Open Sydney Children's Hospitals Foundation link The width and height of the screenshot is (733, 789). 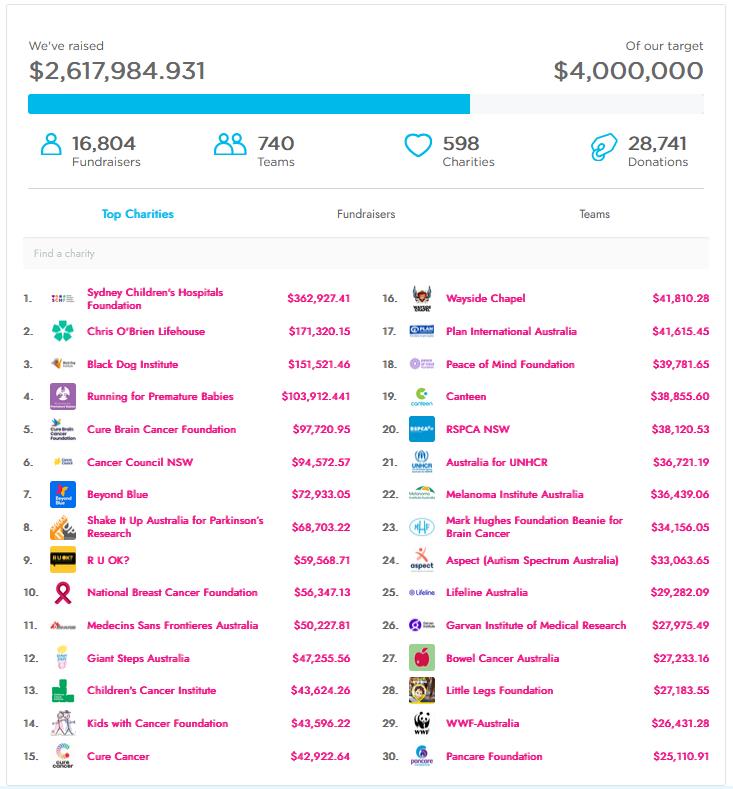(x=155, y=299)
